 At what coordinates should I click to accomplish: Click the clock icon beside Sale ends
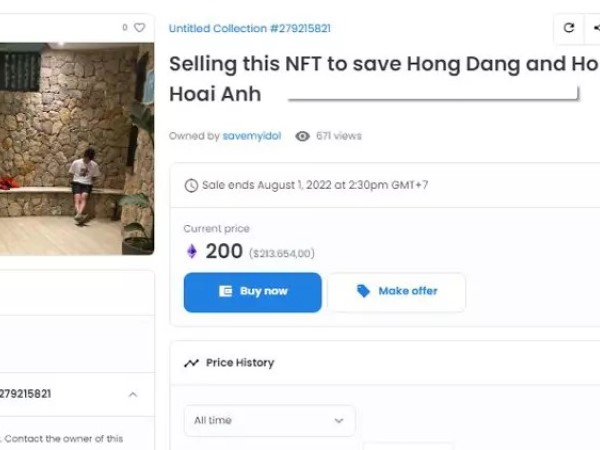click(191, 185)
